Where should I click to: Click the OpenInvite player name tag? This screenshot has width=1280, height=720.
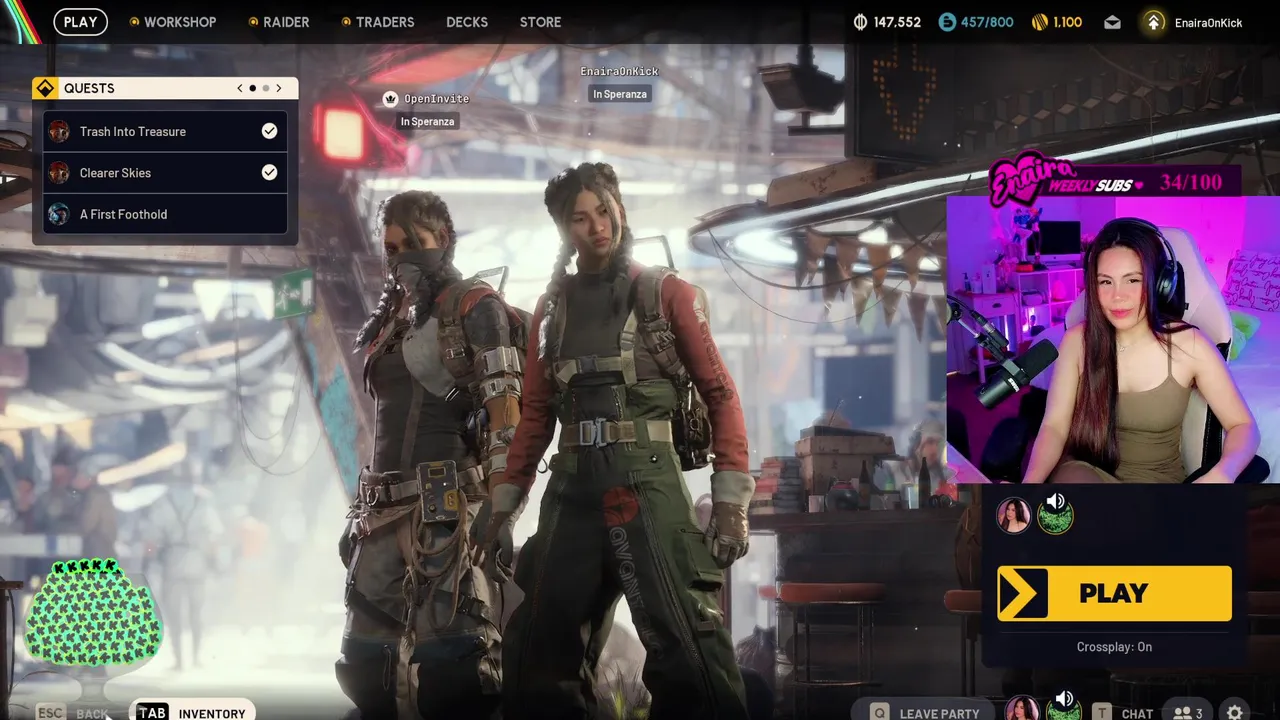(x=436, y=99)
